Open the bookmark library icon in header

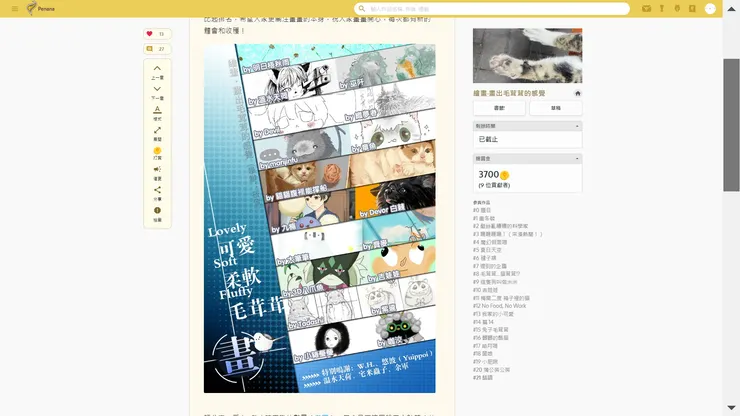pyautogui.click(x=692, y=8)
